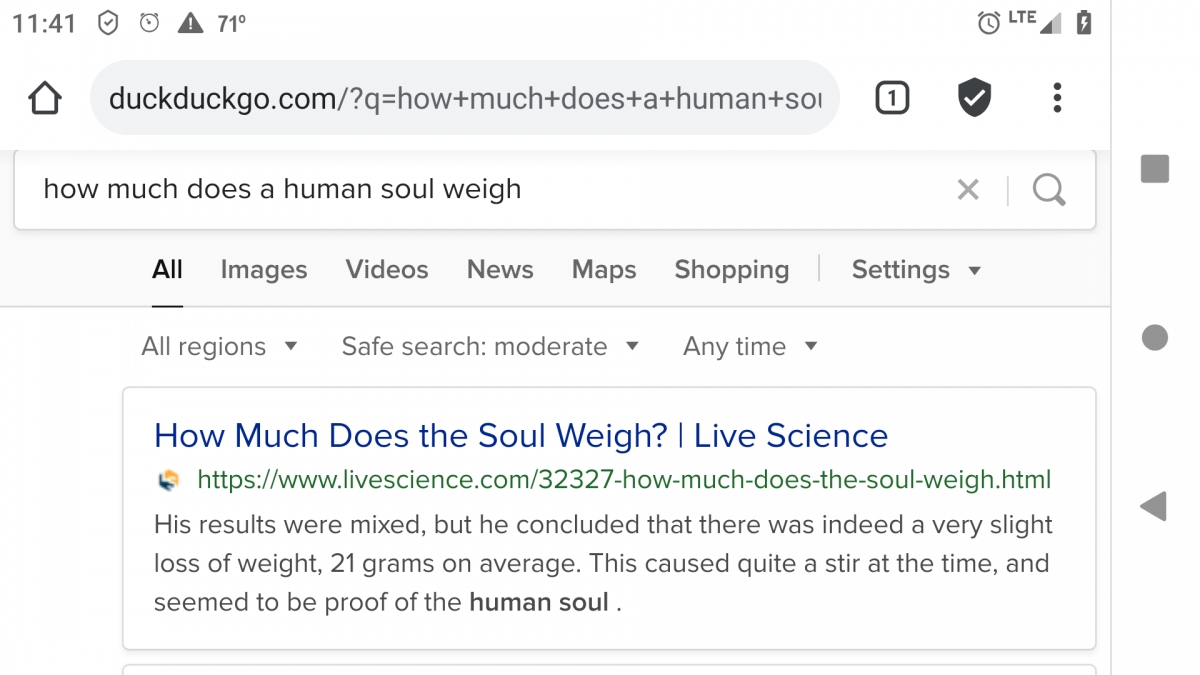Switch to the Videos tab
The image size is (1200, 675).
(387, 270)
